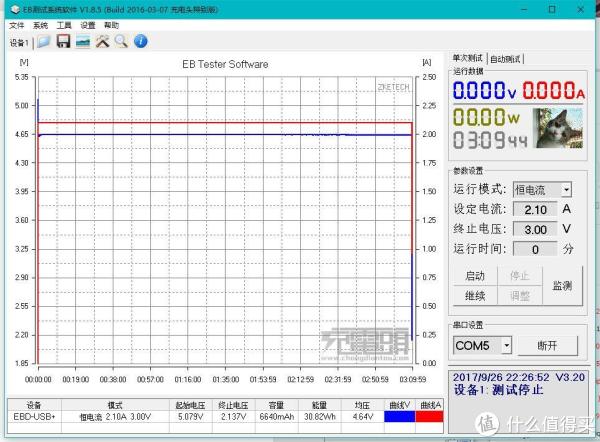Click the 继续 continue button
This screenshot has height=442, width=600.
coord(475,296)
